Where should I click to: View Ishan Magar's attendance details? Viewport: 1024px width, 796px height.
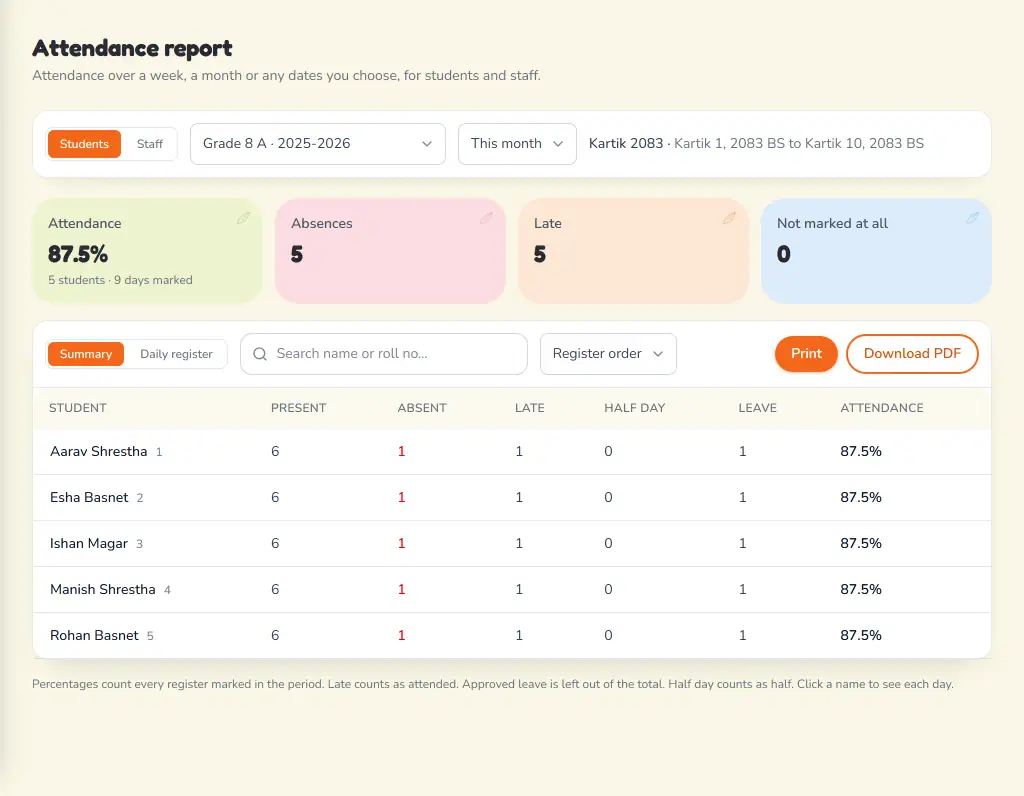(89, 543)
